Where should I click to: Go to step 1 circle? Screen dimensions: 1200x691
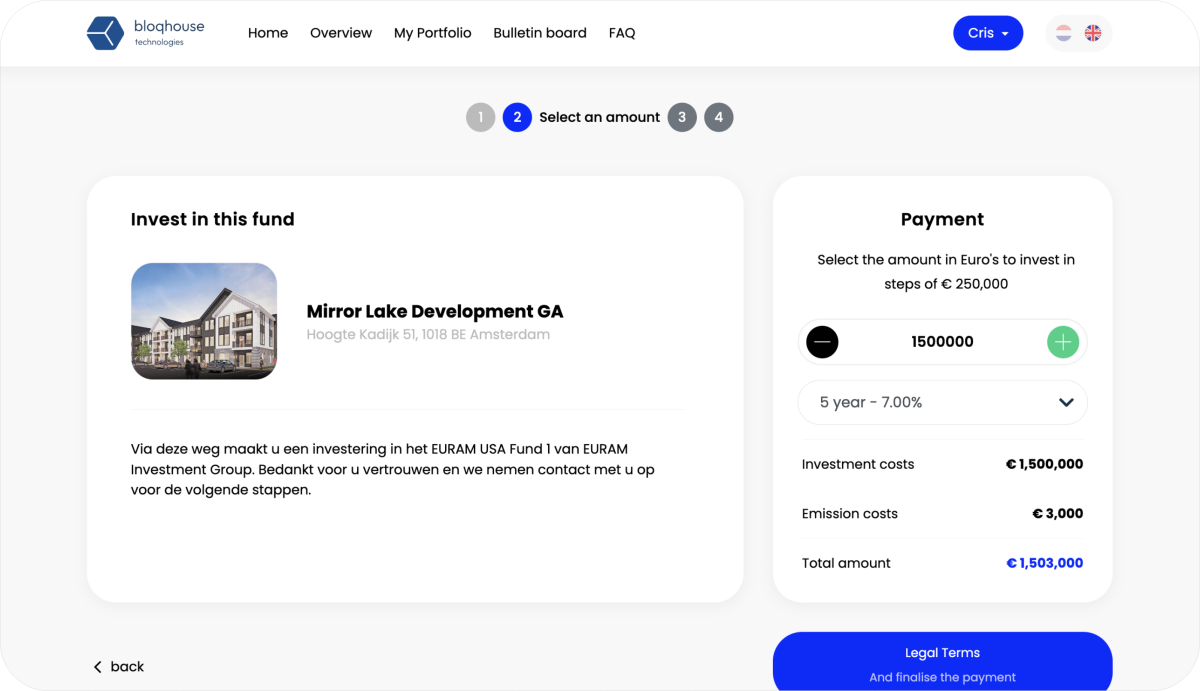coord(480,117)
